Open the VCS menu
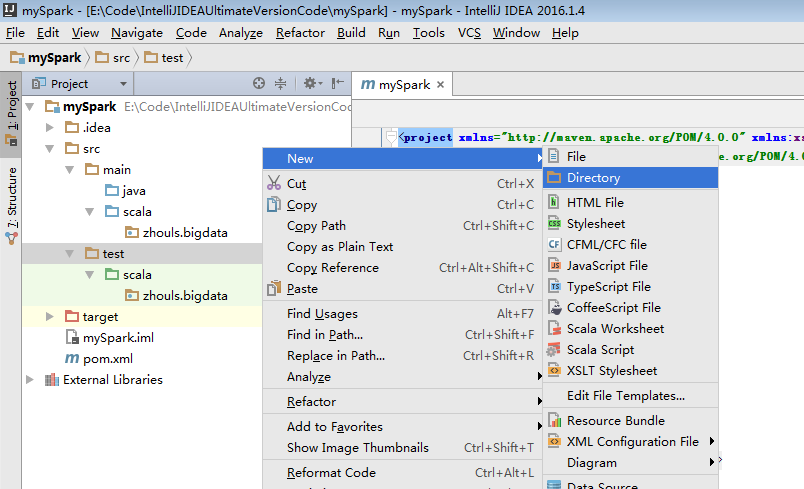This screenshot has width=804, height=489. point(469,33)
